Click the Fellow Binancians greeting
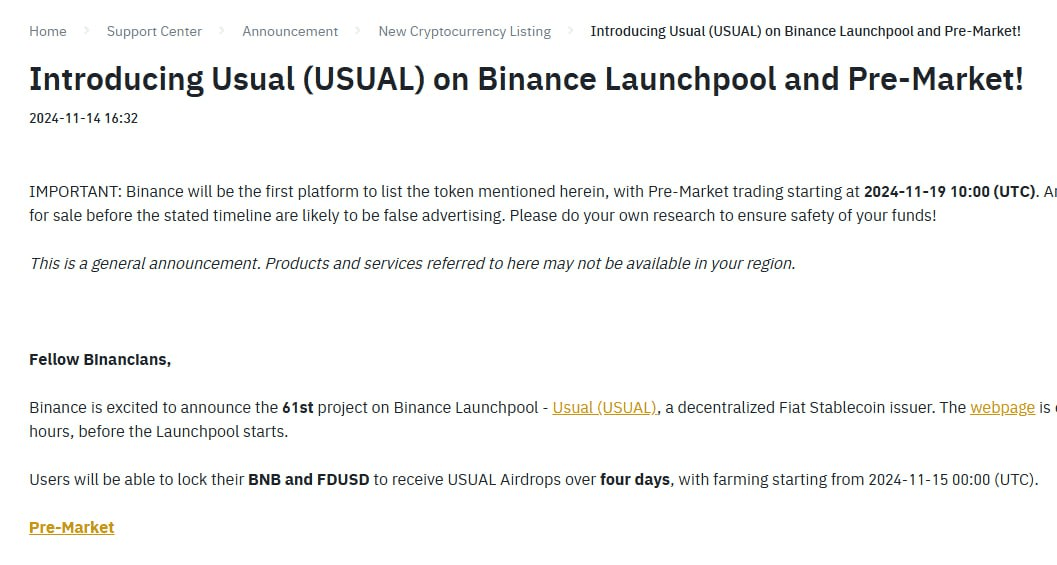This screenshot has height=565, width=1057. [100, 359]
